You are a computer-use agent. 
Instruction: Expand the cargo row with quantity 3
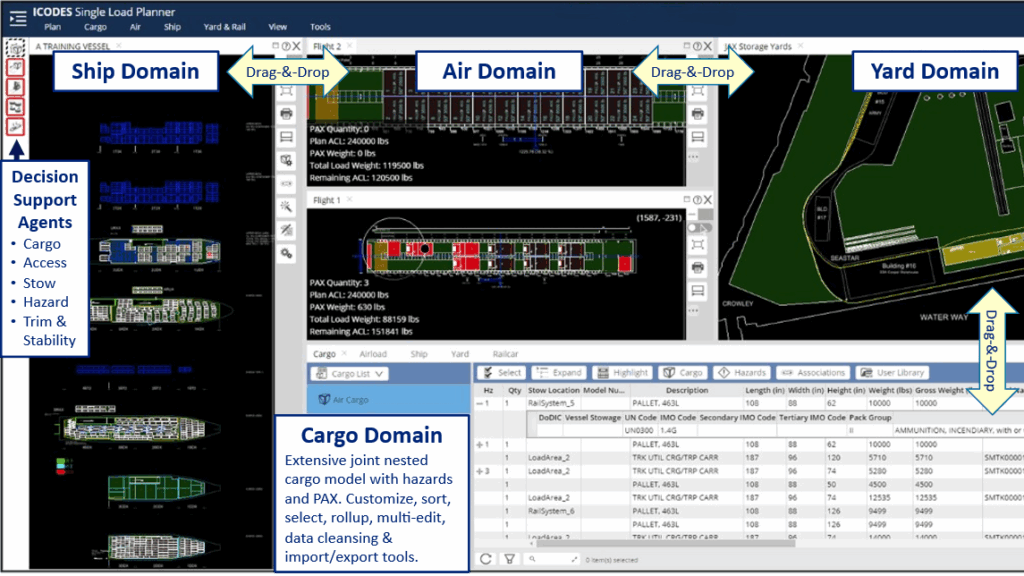pyautogui.click(x=484, y=470)
